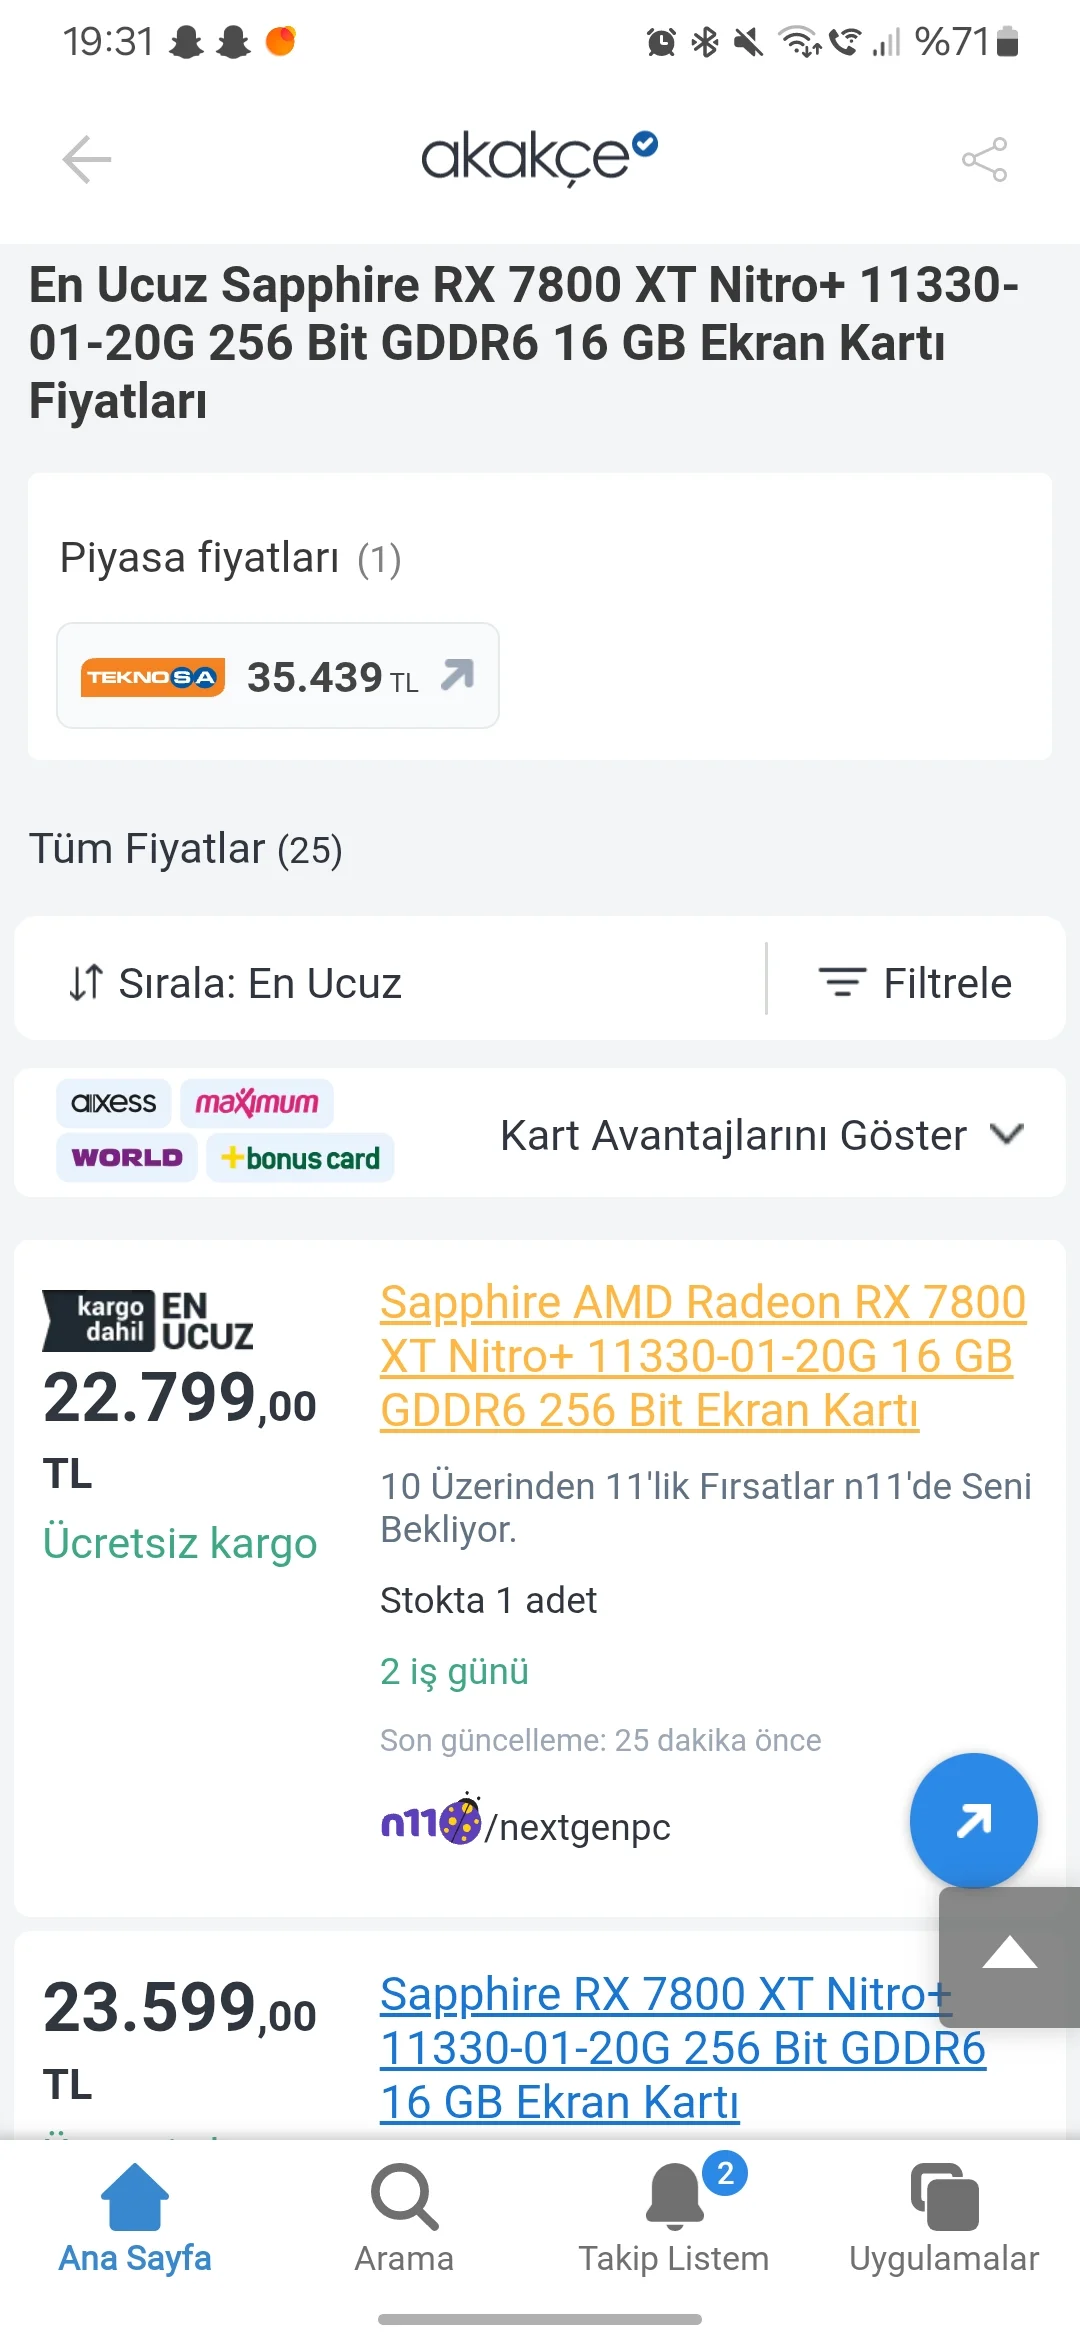Open the Sapphire AMD Radeon RX 7800 listing link
This screenshot has width=1080, height=2340.
click(x=702, y=1356)
